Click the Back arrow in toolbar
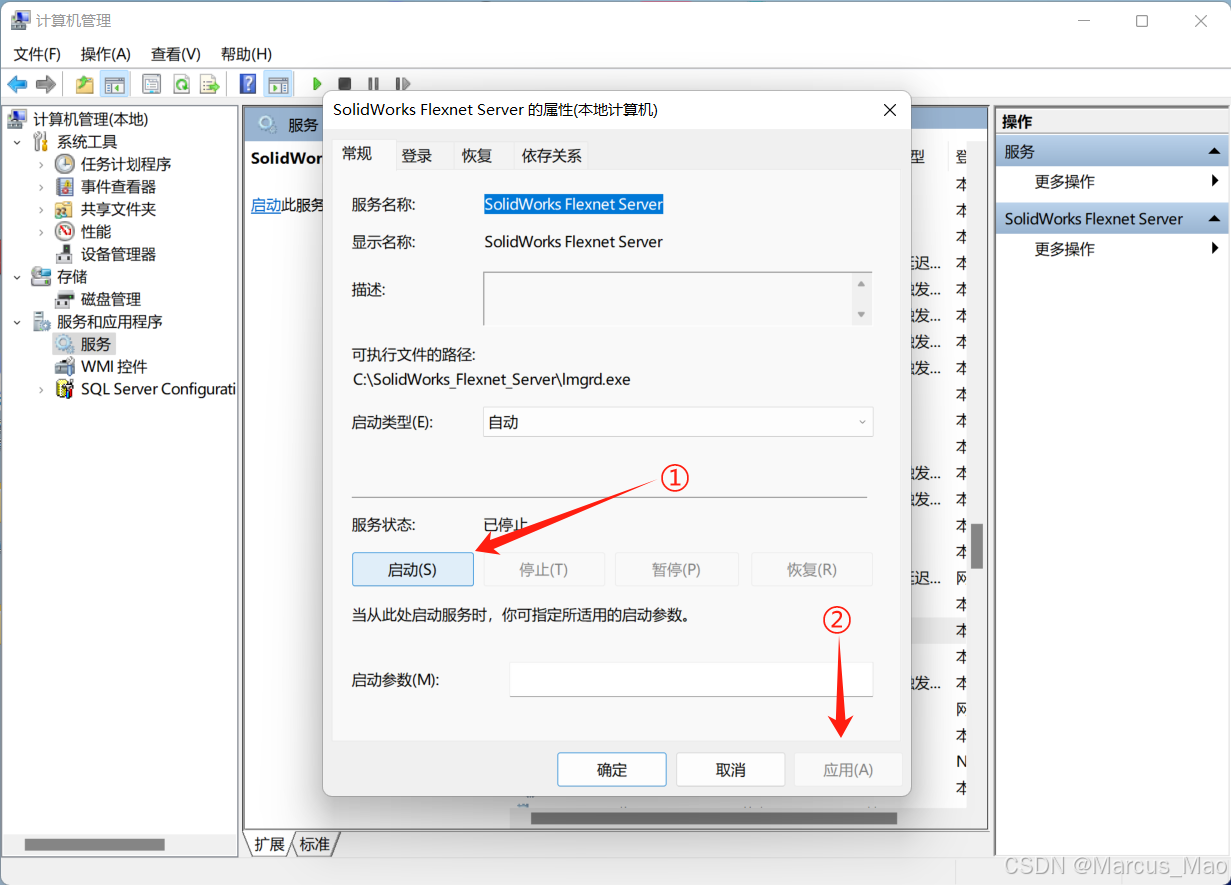Viewport: 1231px width, 885px height. (x=17, y=84)
